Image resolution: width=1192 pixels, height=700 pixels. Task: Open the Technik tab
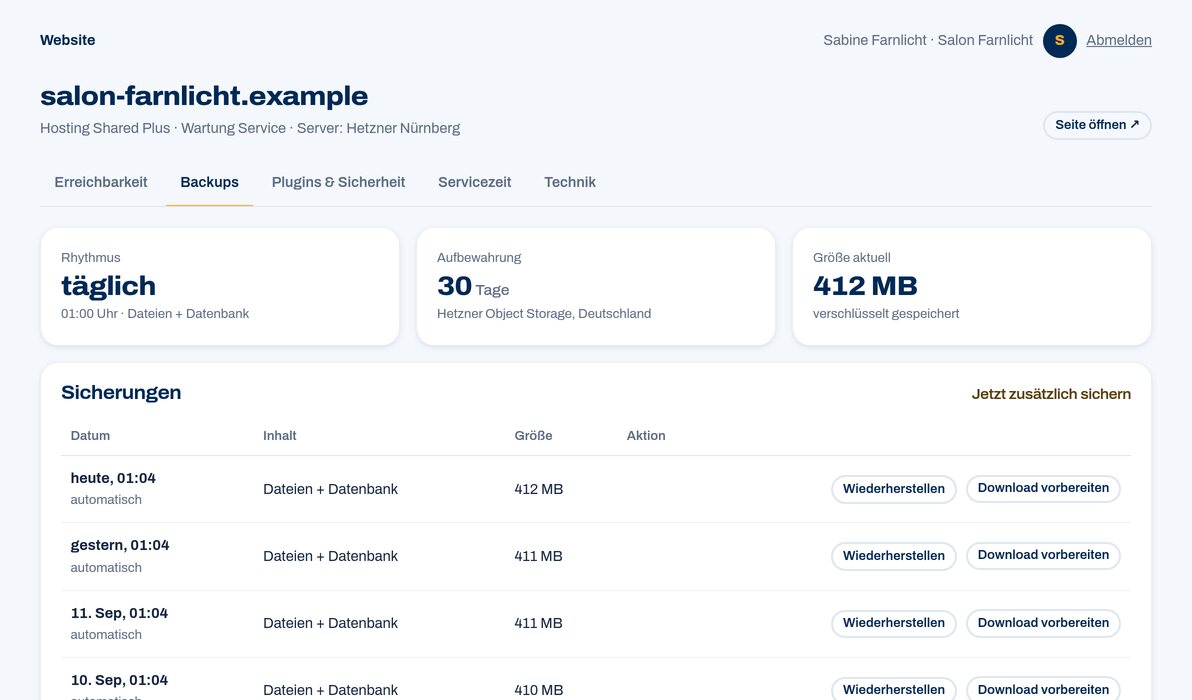(x=569, y=182)
